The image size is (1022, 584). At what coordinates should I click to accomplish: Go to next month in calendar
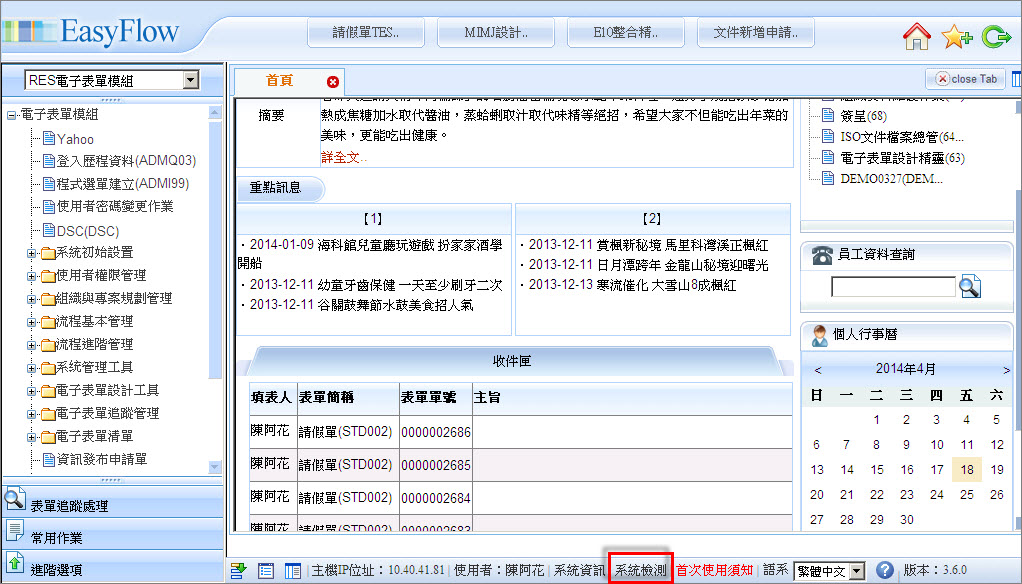(1005, 369)
